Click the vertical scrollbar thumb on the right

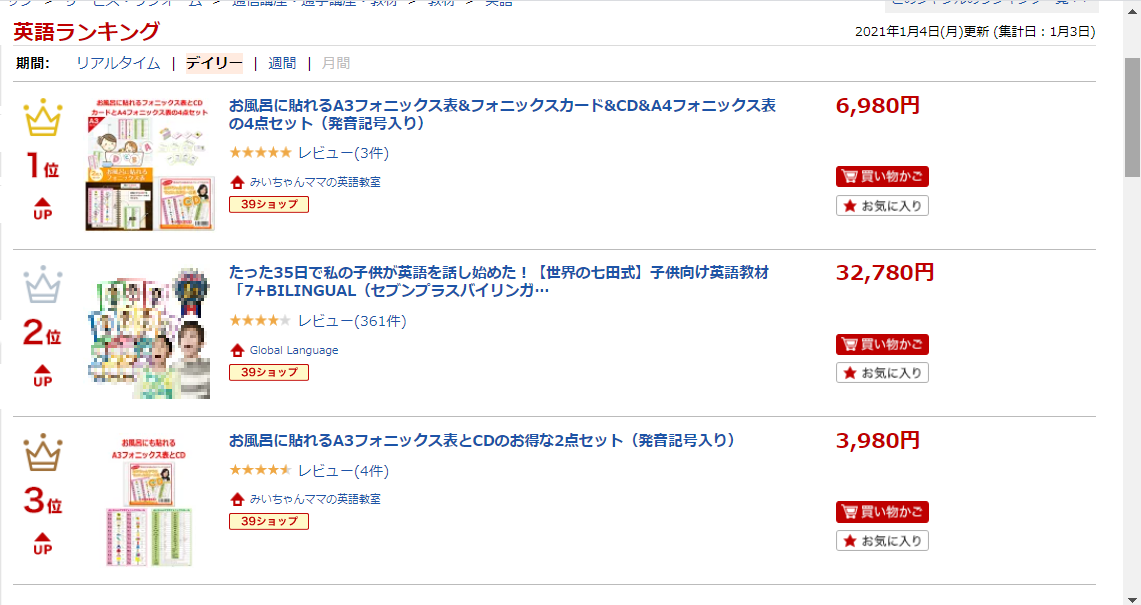point(1132,116)
